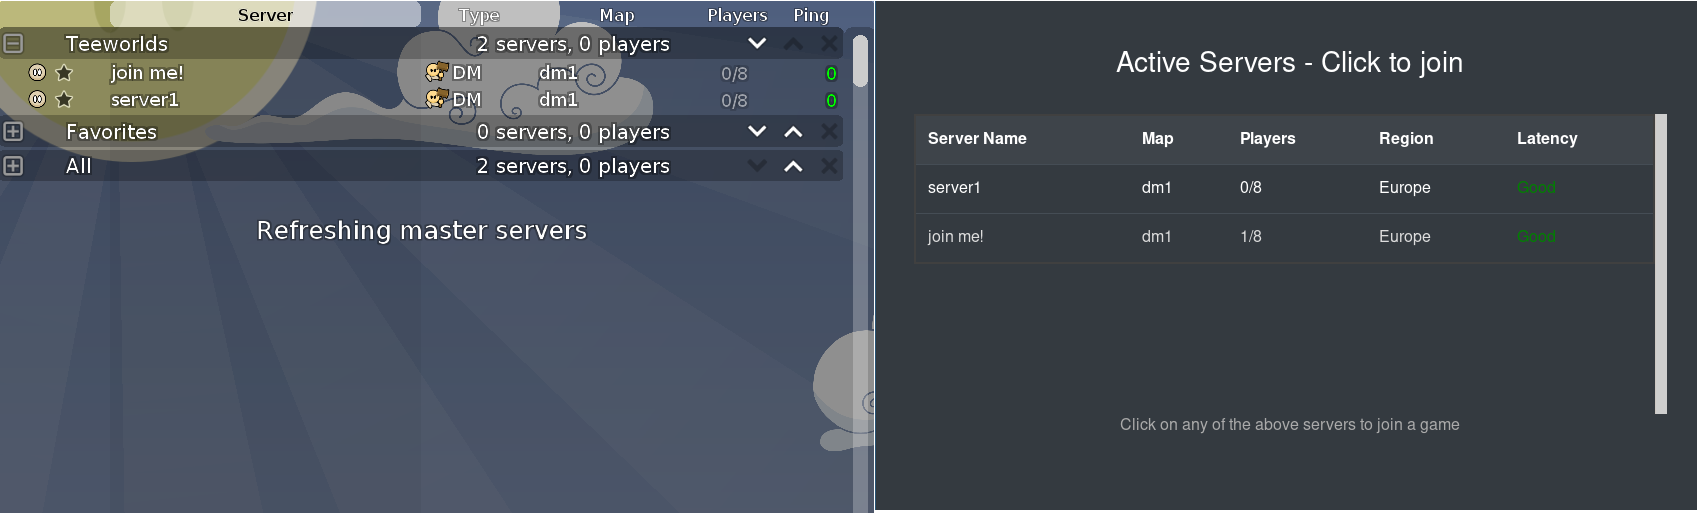Screen dimensions: 1697x513
Task: Click the dm1 map cell of server1 in Active Servers
Action: (x=1156, y=188)
